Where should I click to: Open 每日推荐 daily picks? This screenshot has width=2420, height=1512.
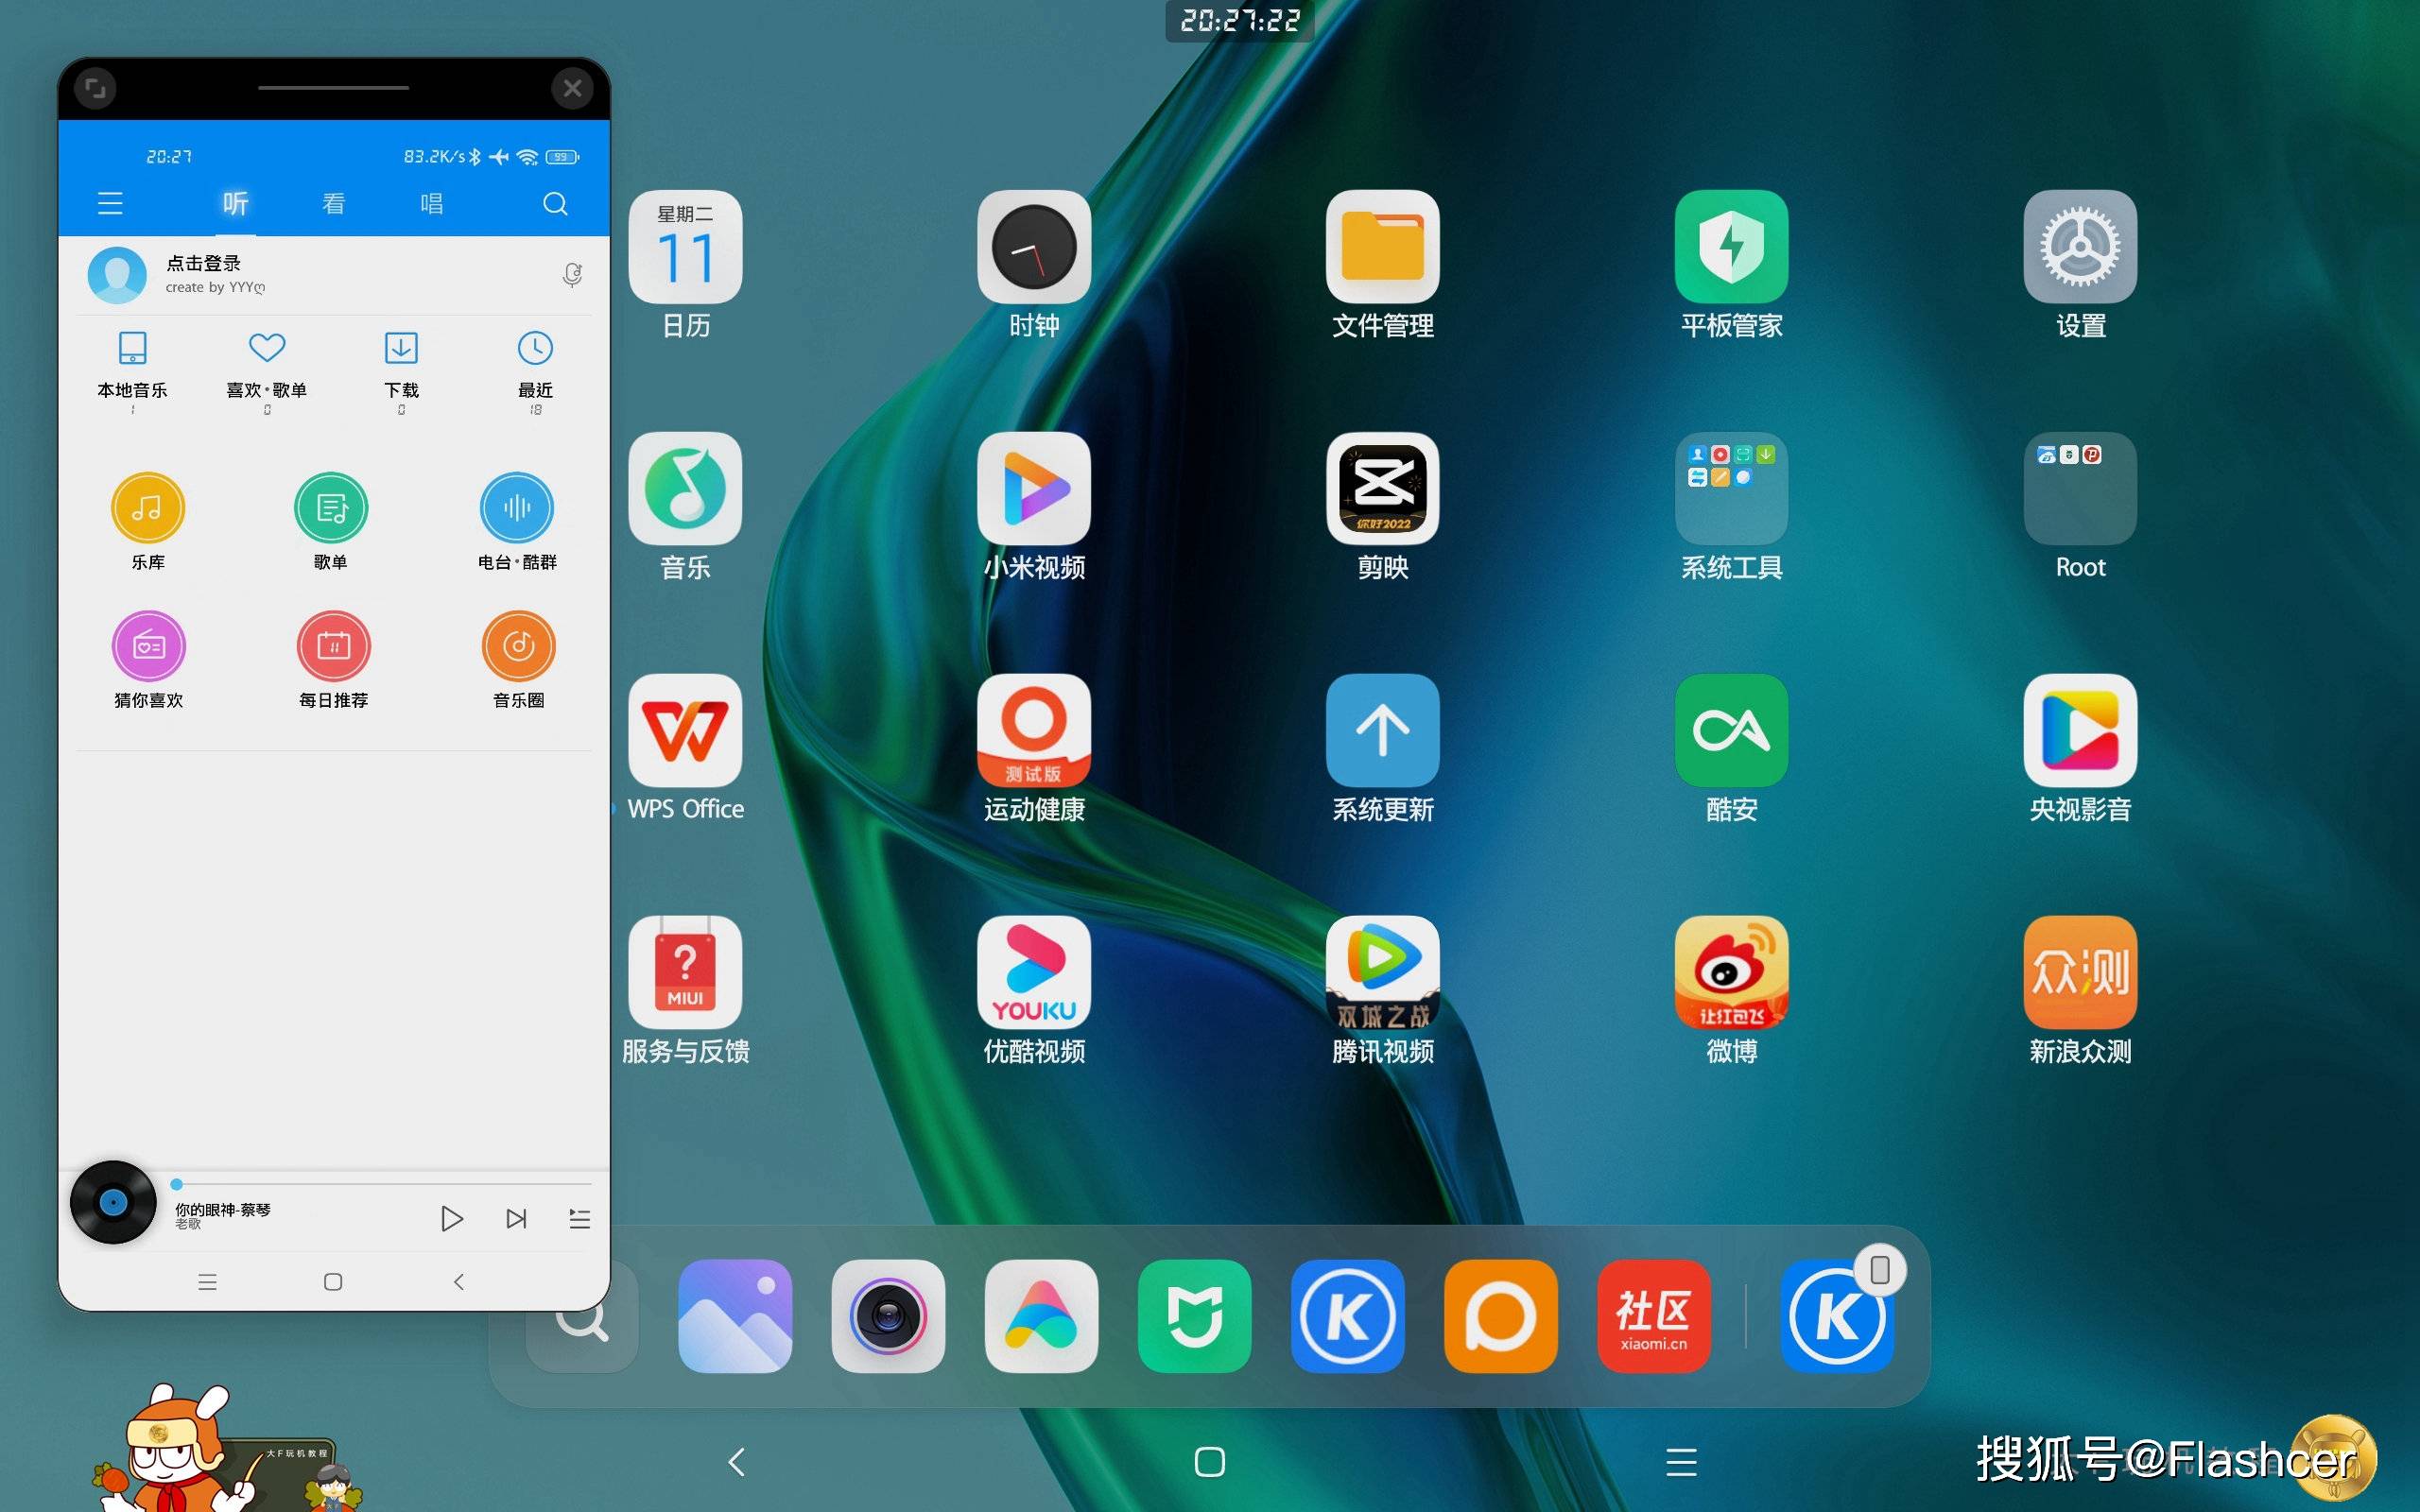pos(333,659)
